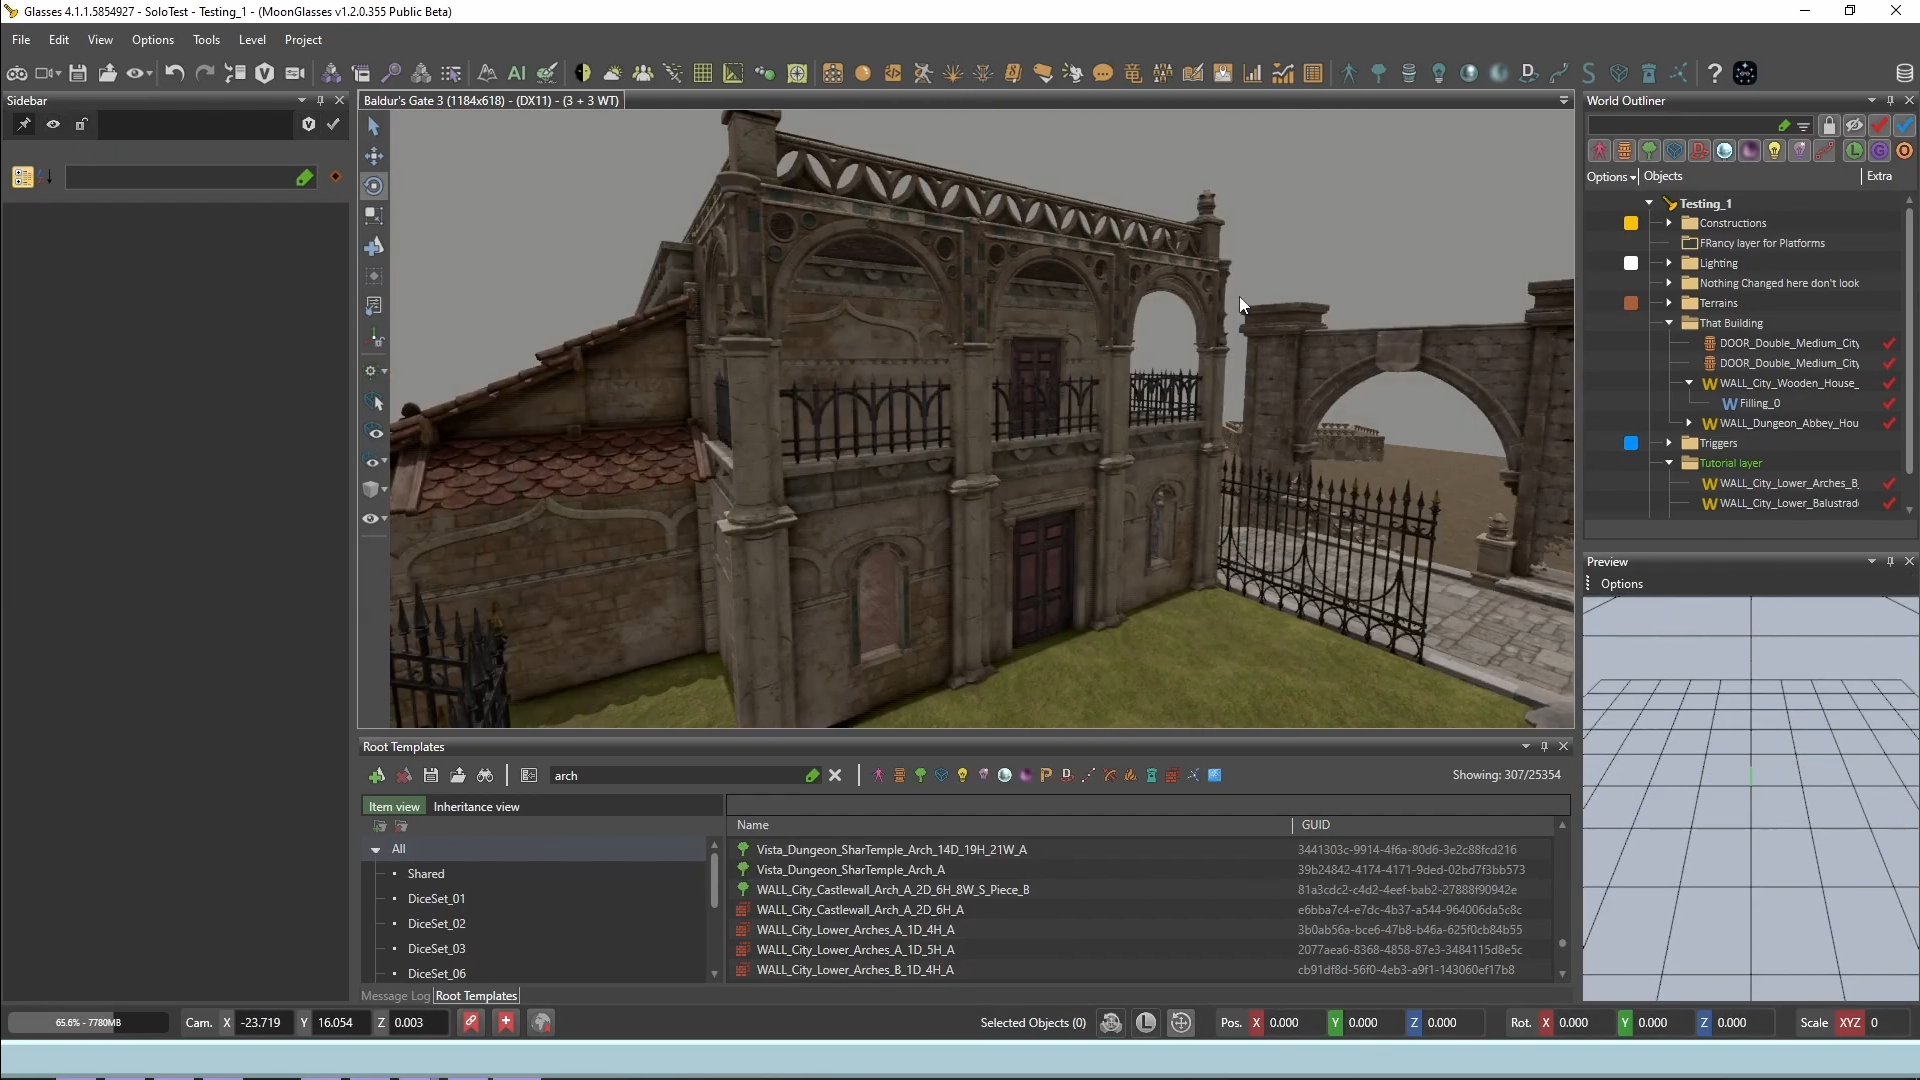The image size is (1920, 1080).
Task: Select WALL_City_Castlewall_Arch_A in the template list
Action: (x=860, y=910)
